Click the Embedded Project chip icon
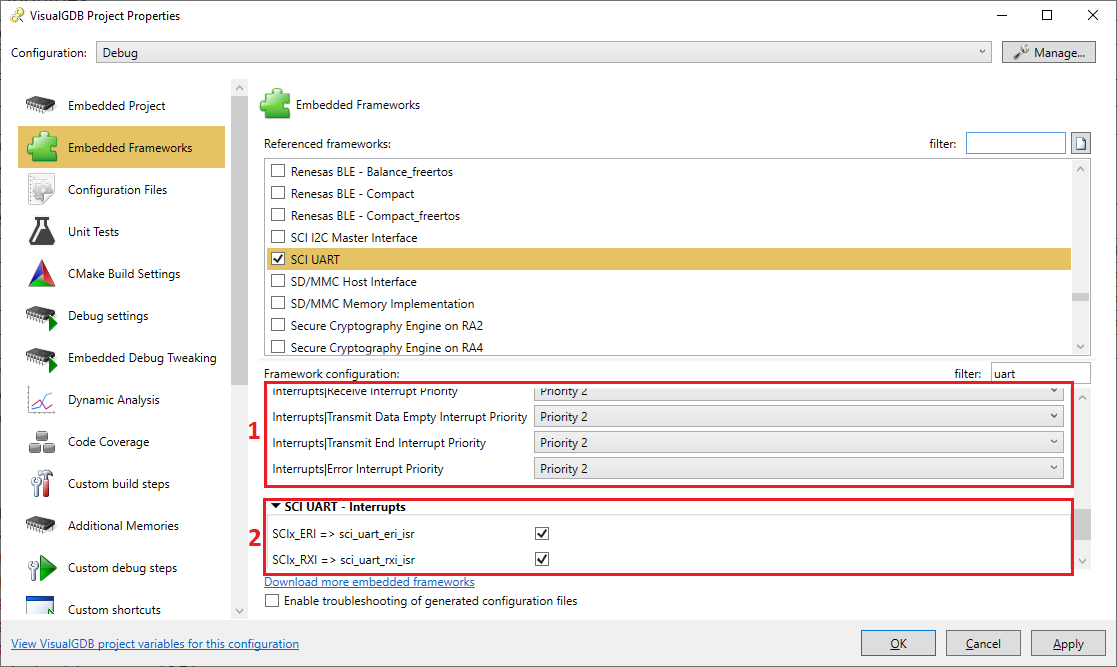The height and width of the screenshot is (667, 1117). pyautogui.click(x=41, y=105)
